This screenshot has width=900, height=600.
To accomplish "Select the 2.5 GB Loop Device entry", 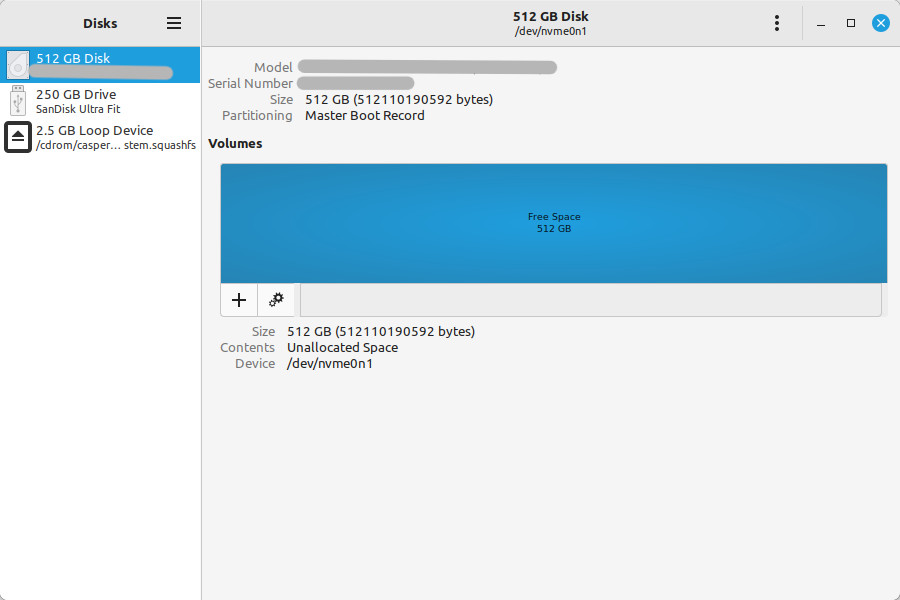I will pyautogui.click(x=100, y=137).
